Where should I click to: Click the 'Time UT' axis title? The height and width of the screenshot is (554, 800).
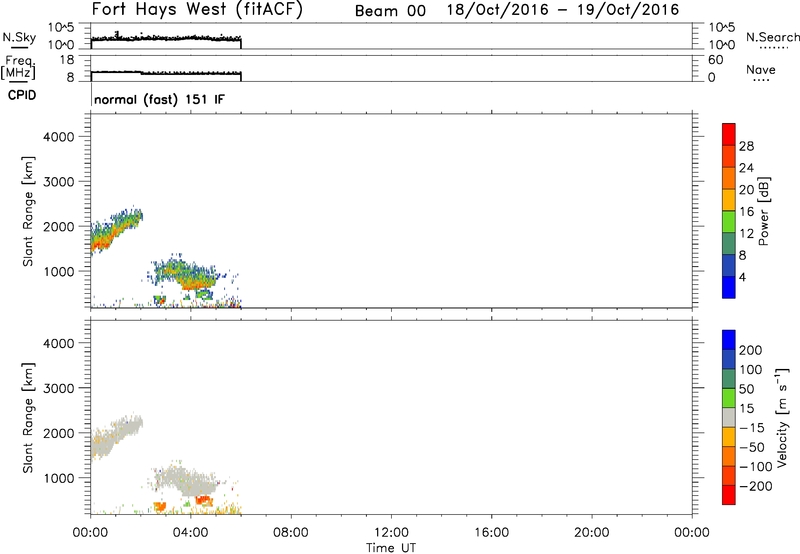(391, 547)
